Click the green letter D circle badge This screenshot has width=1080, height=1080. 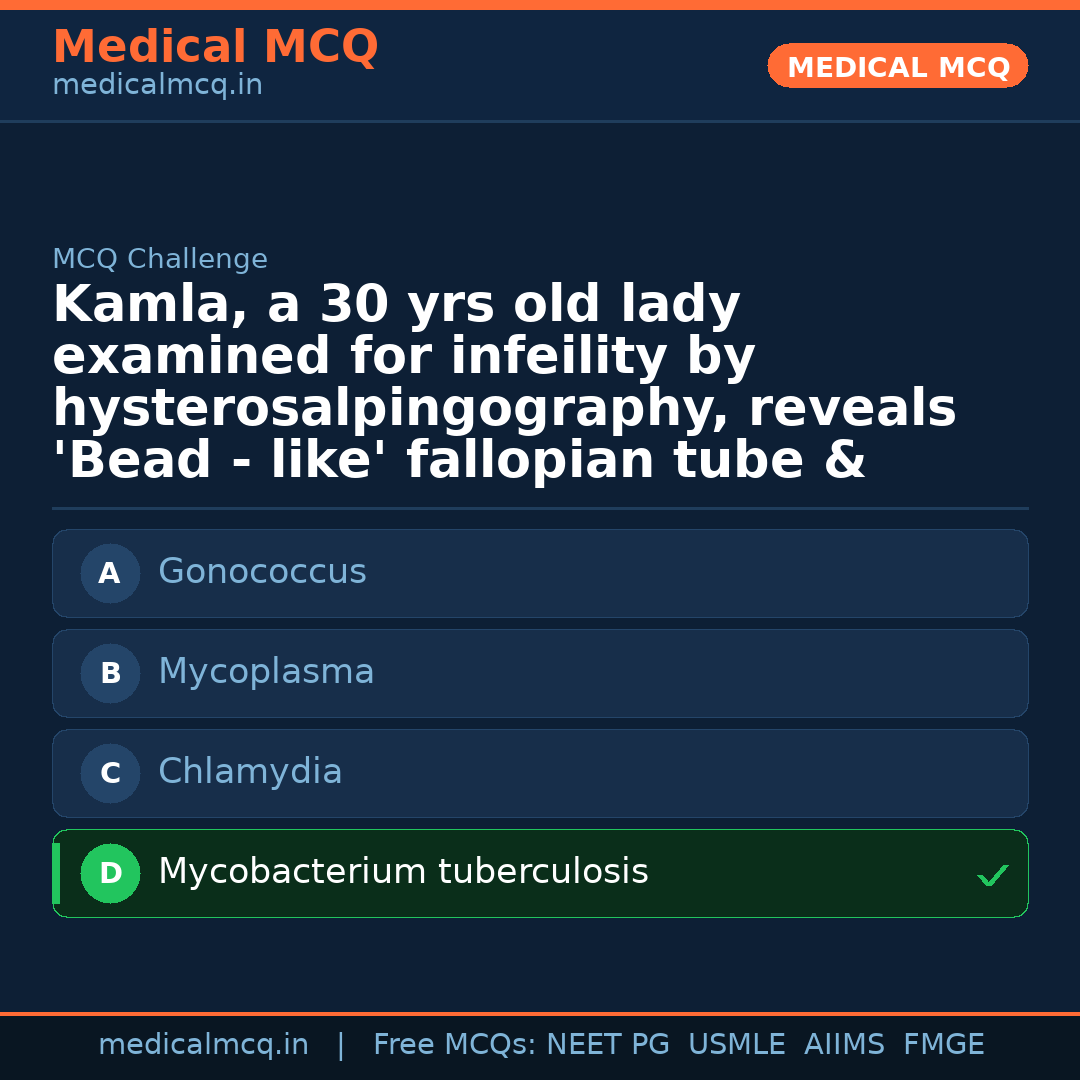click(110, 874)
